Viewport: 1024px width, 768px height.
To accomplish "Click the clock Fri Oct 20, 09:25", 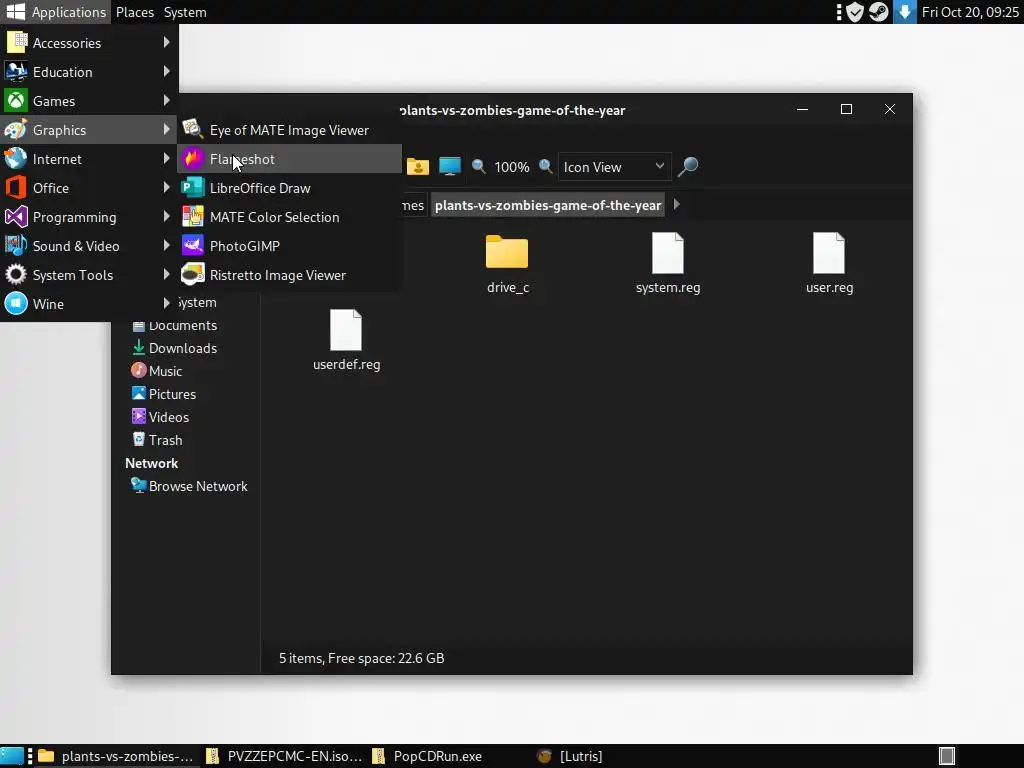I will (970, 12).
